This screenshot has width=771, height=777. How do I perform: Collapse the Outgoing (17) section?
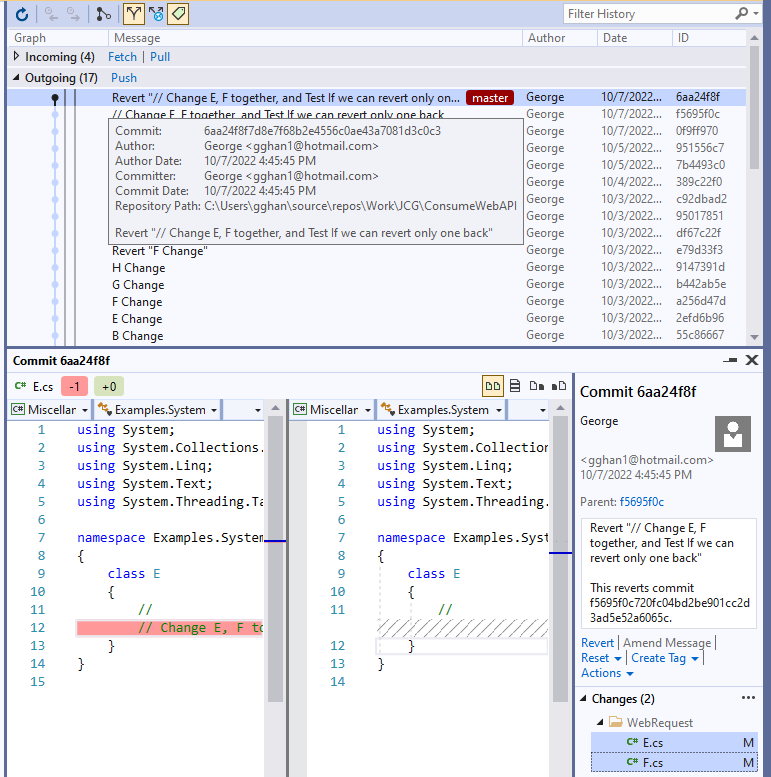point(17,78)
